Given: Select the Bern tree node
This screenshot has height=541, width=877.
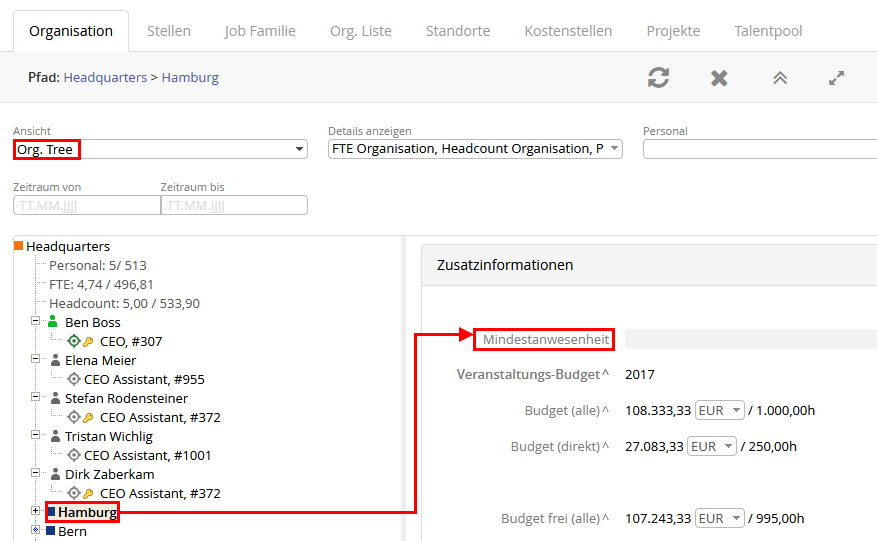Looking at the screenshot, I should click(72, 531).
